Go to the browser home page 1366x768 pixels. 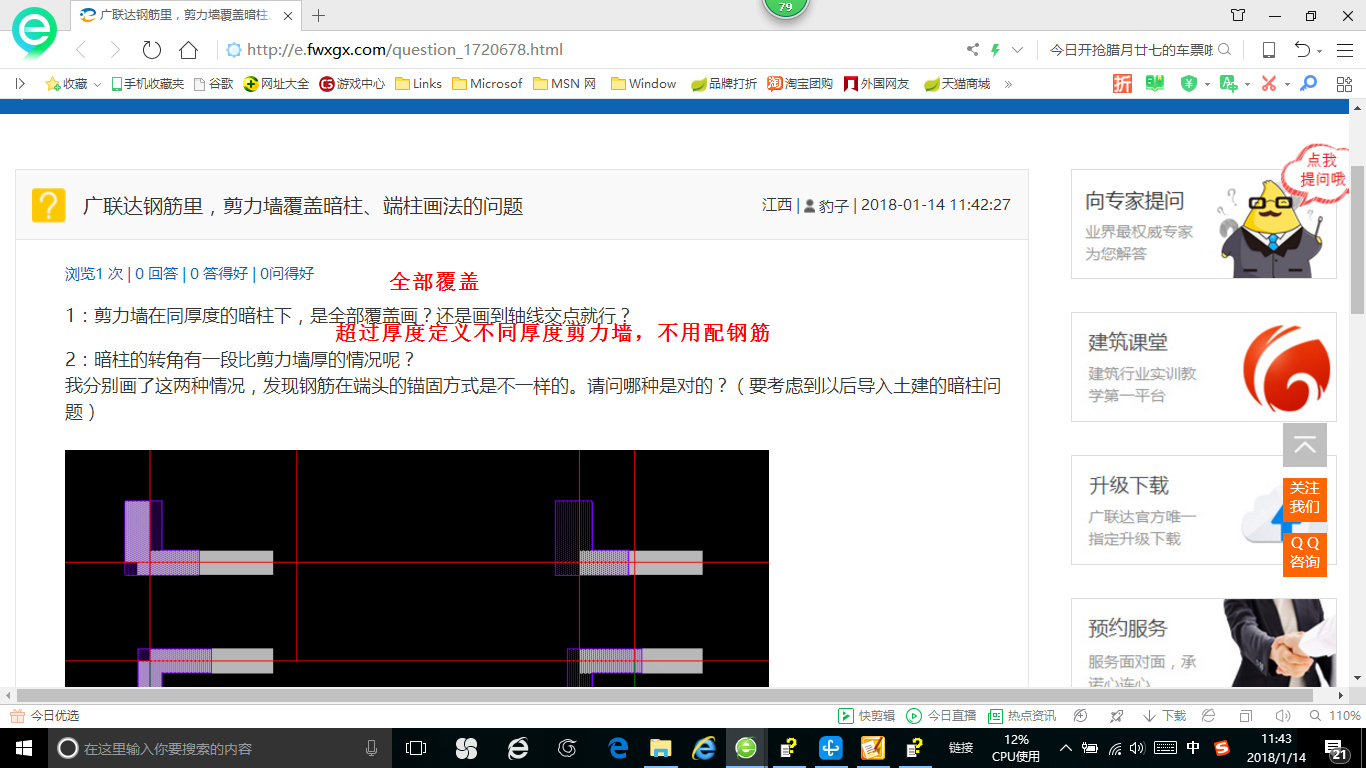188,50
